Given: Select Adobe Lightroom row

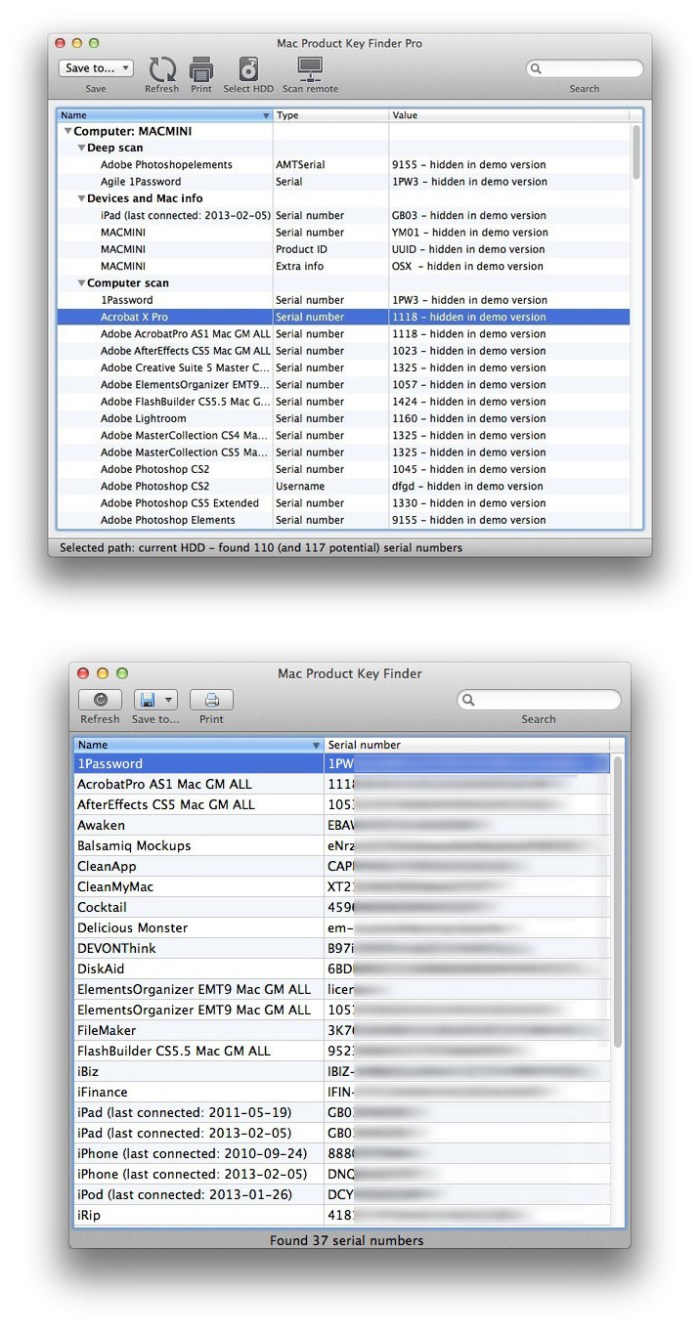Looking at the screenshot, I should point(344,418).
